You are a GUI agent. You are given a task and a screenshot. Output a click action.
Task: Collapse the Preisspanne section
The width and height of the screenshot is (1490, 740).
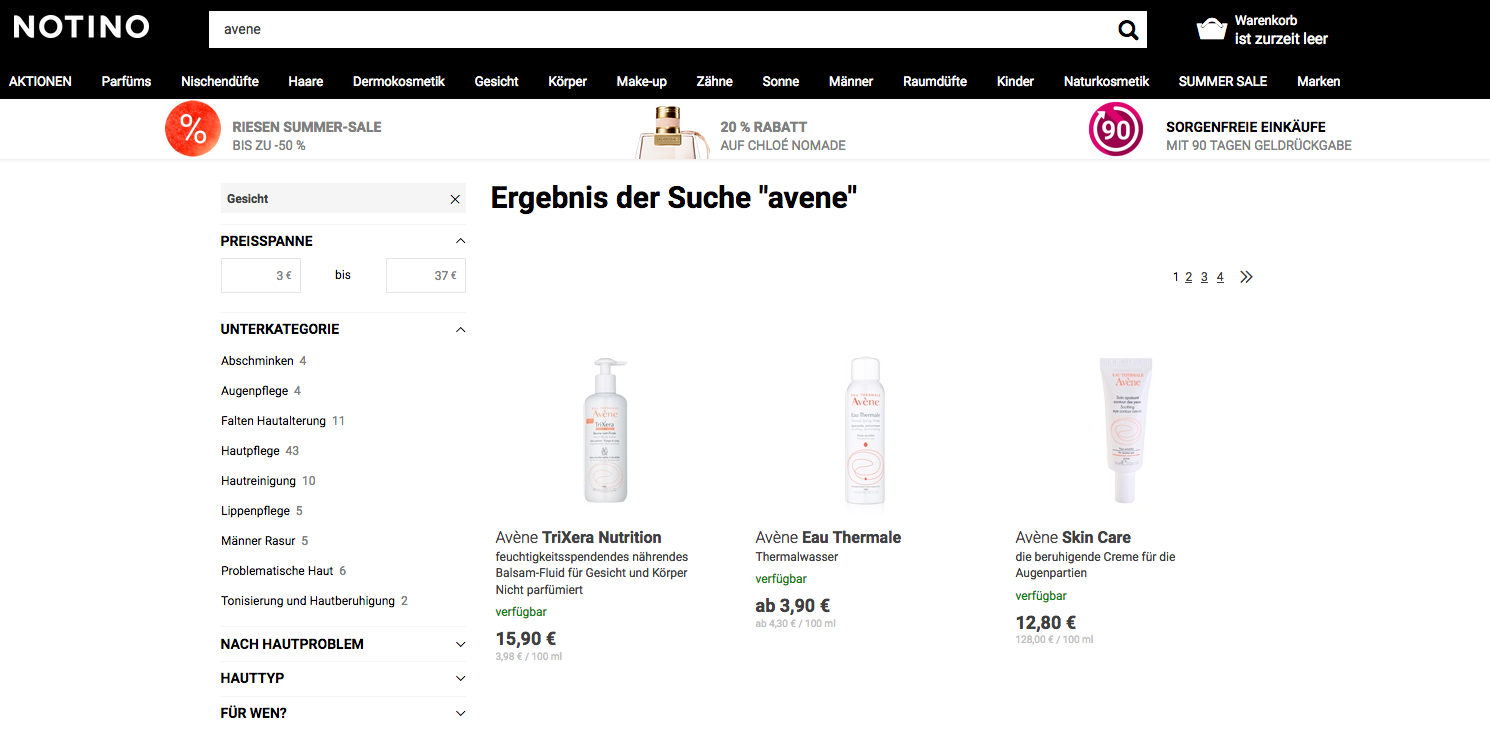[x=460, y=241]
